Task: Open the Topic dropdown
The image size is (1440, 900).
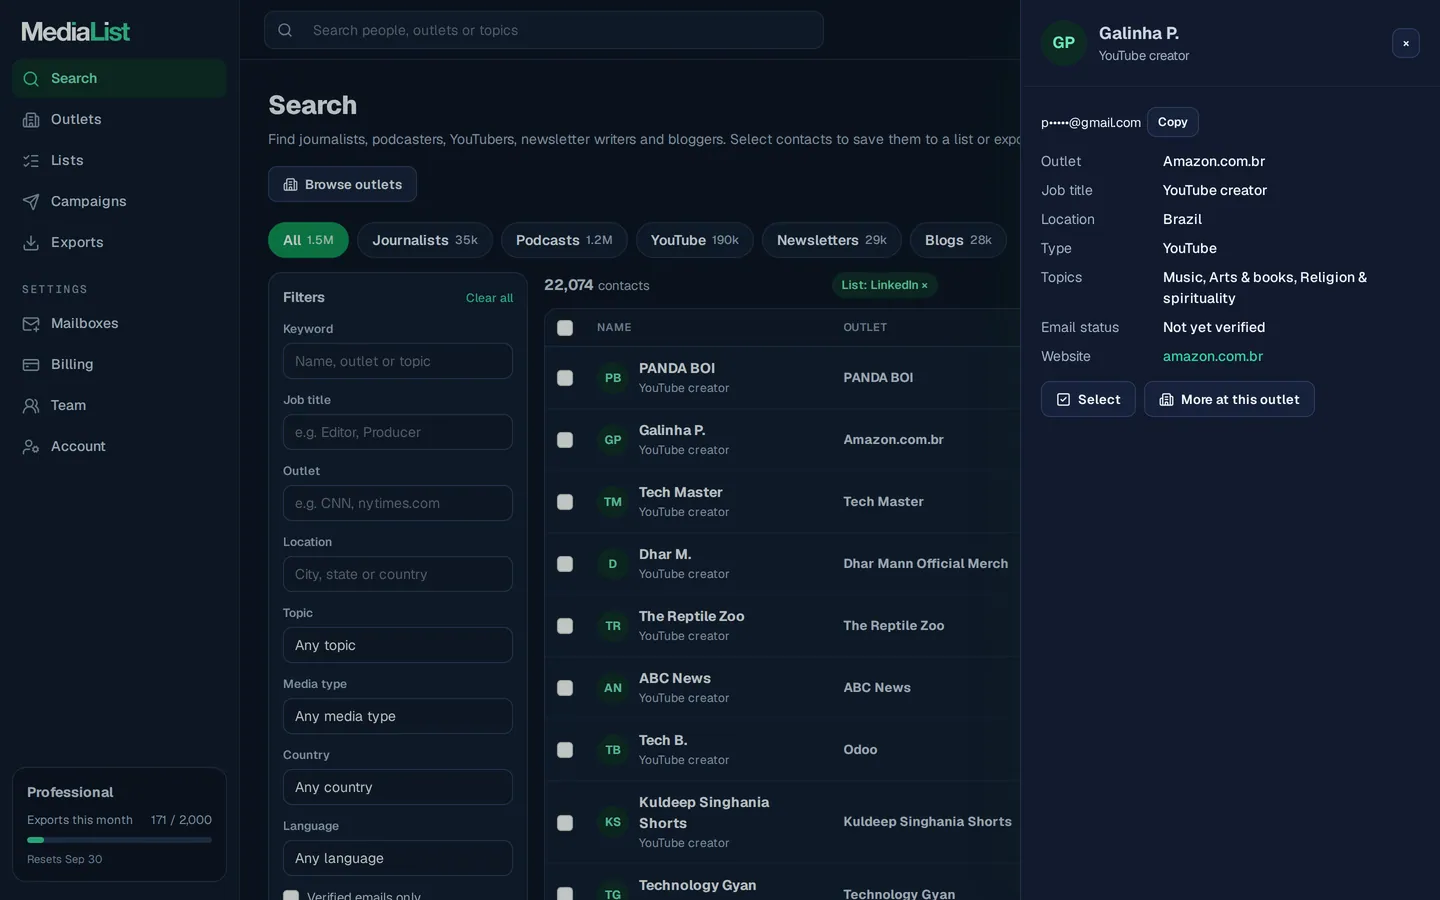Action: click(x=398, y=645)
